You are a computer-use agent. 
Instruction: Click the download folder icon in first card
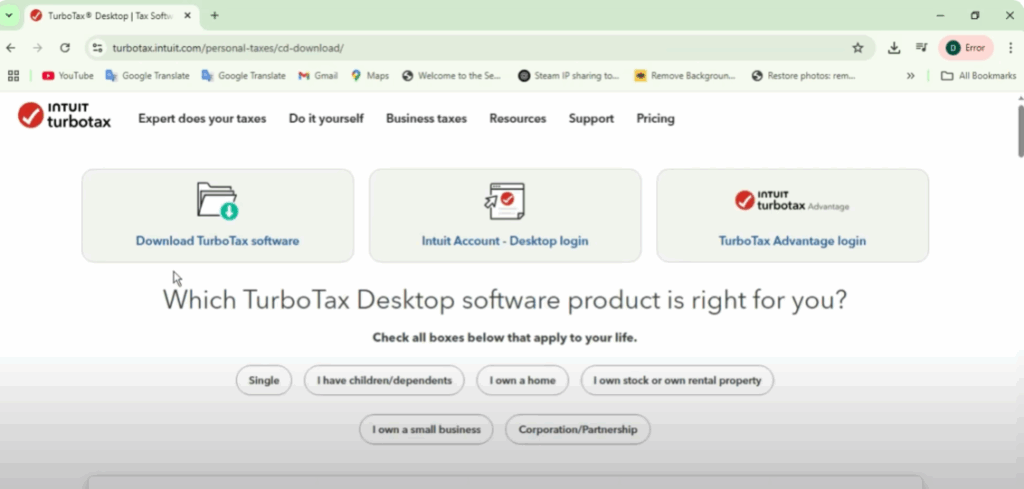217,200
